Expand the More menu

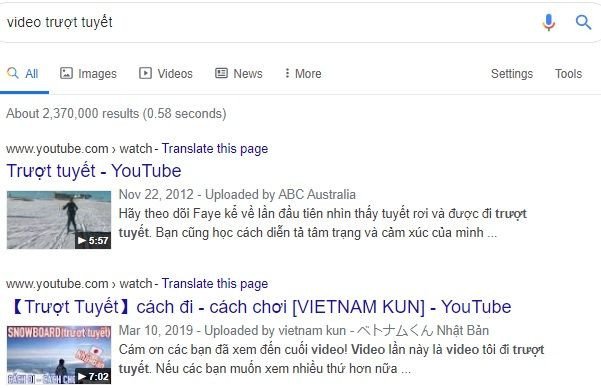pos(303,74)
